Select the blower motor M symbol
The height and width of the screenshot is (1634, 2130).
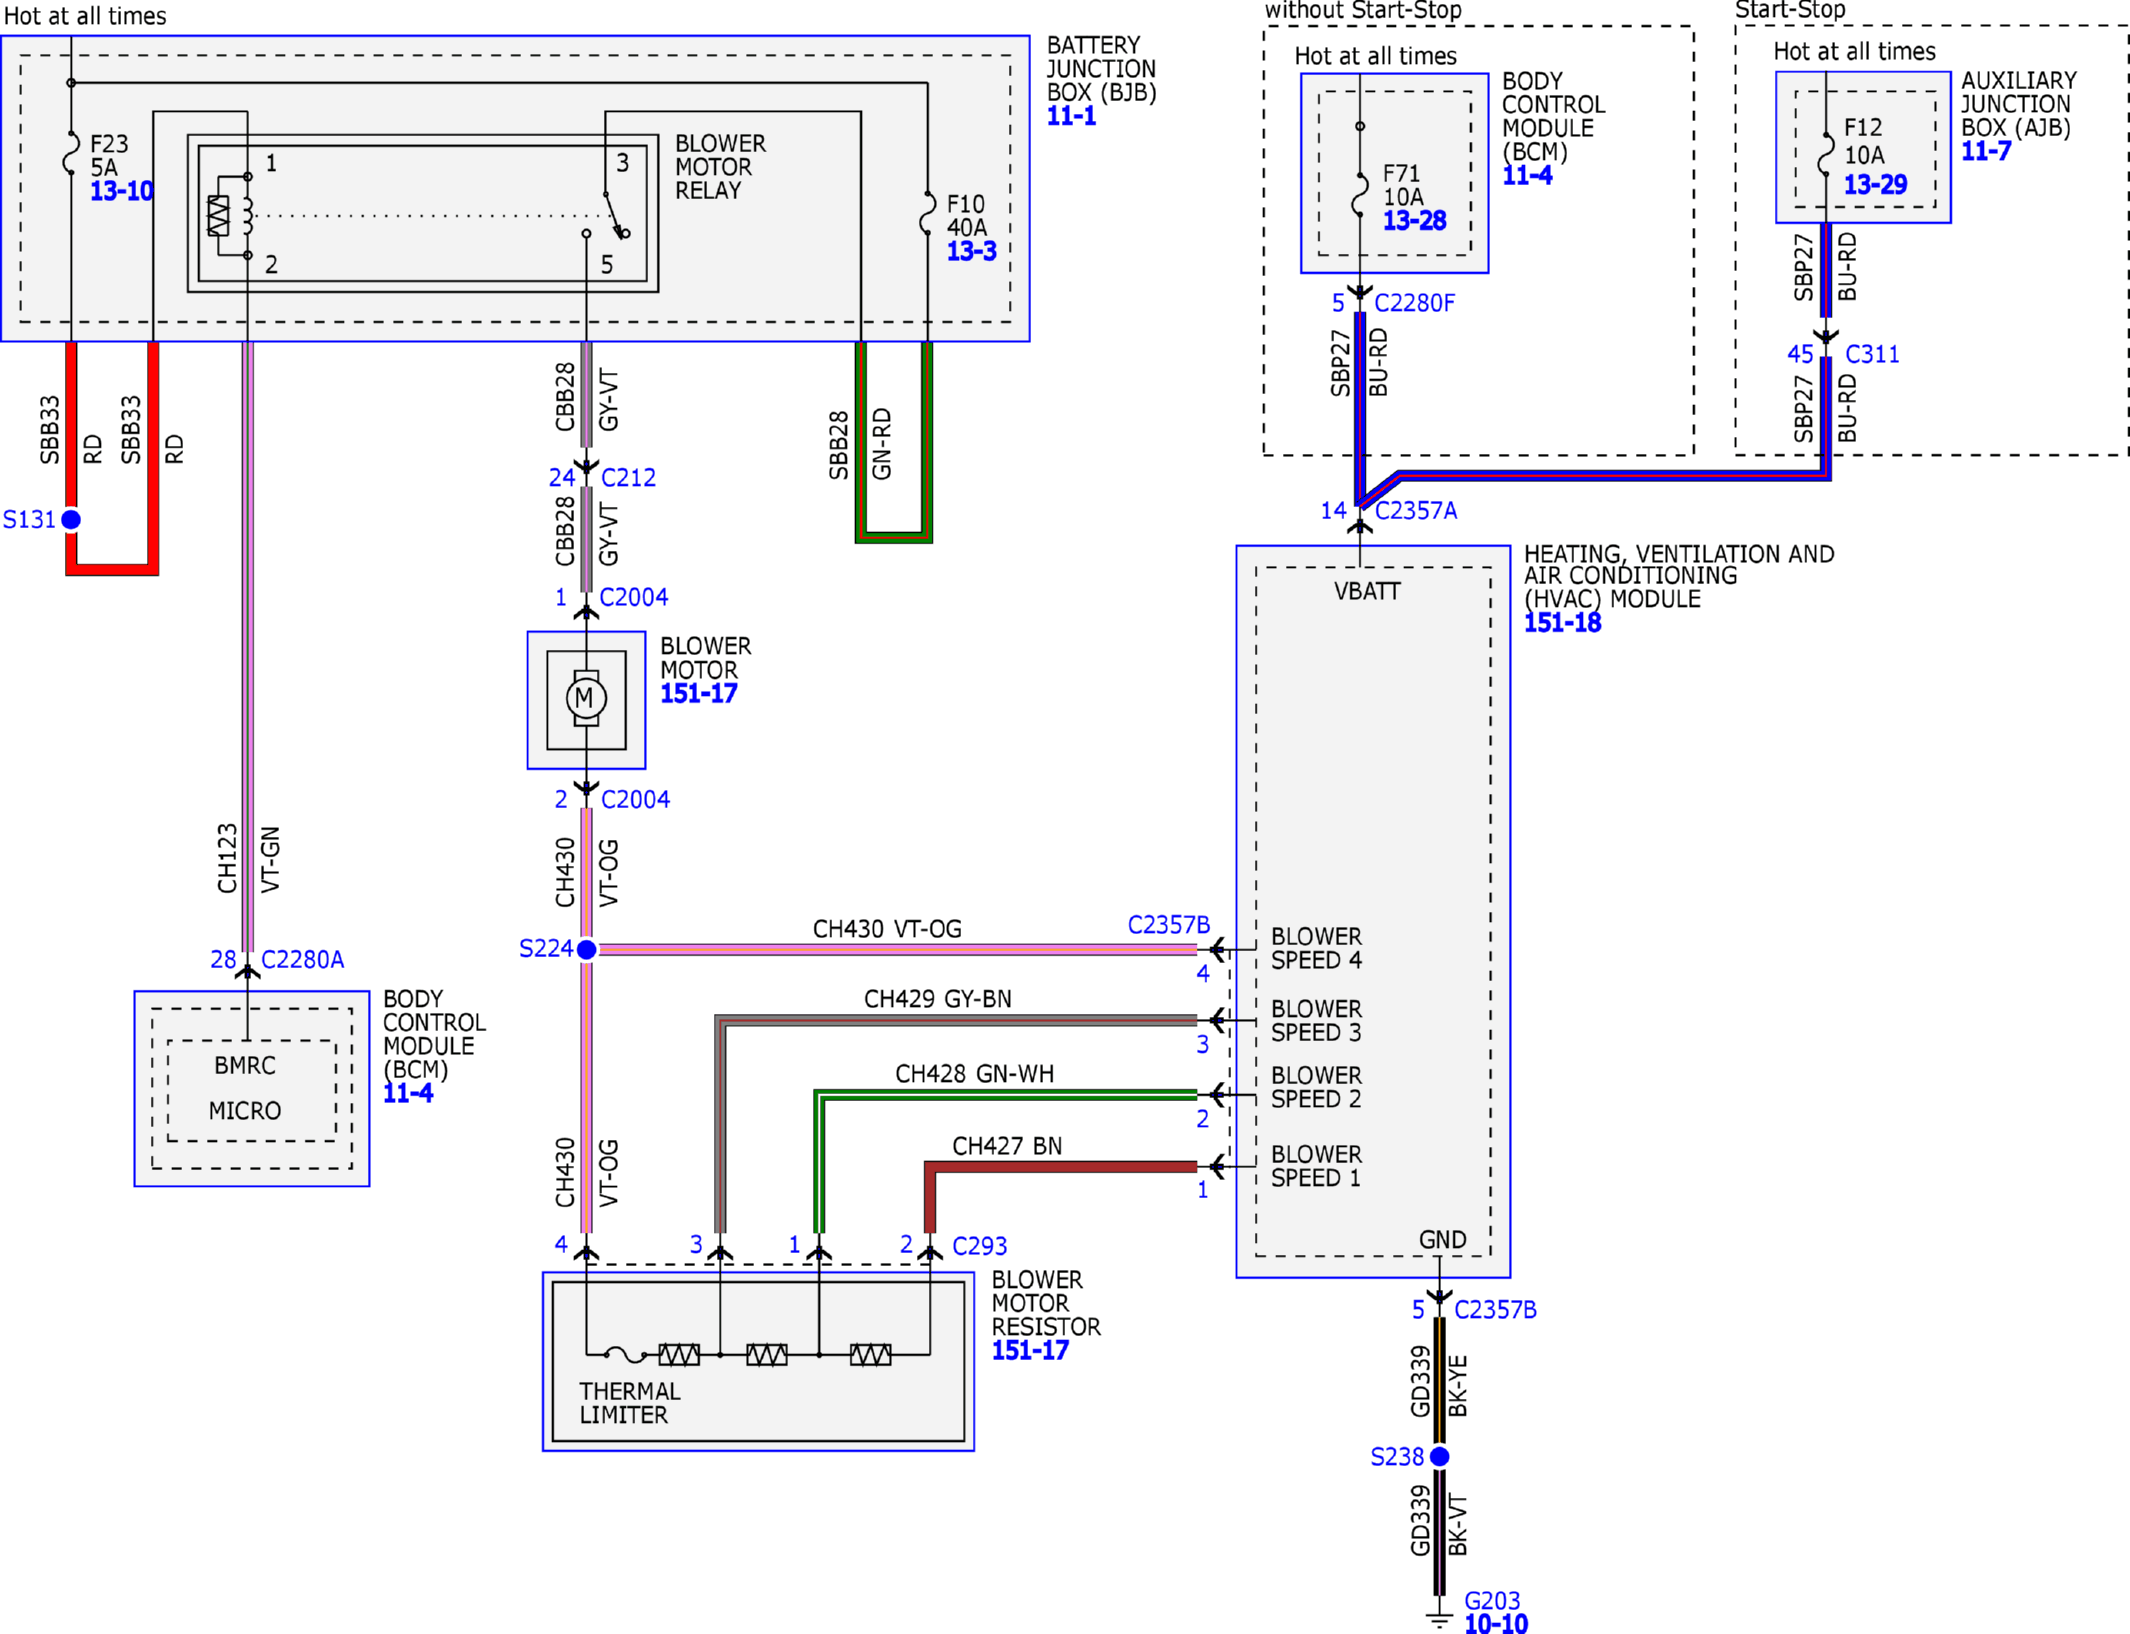coord(586,698)
